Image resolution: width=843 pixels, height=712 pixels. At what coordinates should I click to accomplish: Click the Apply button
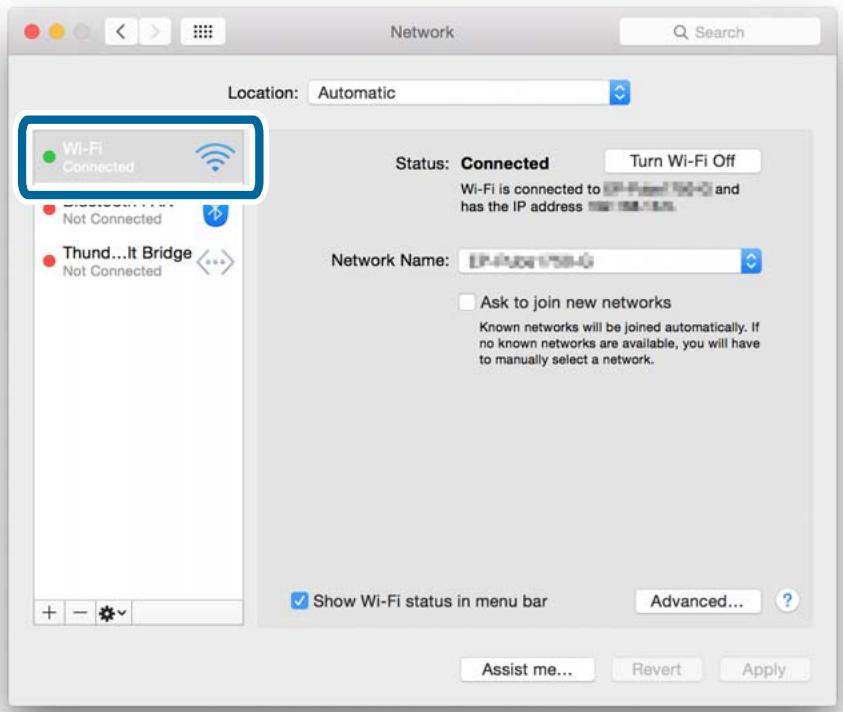coord(764,670)
